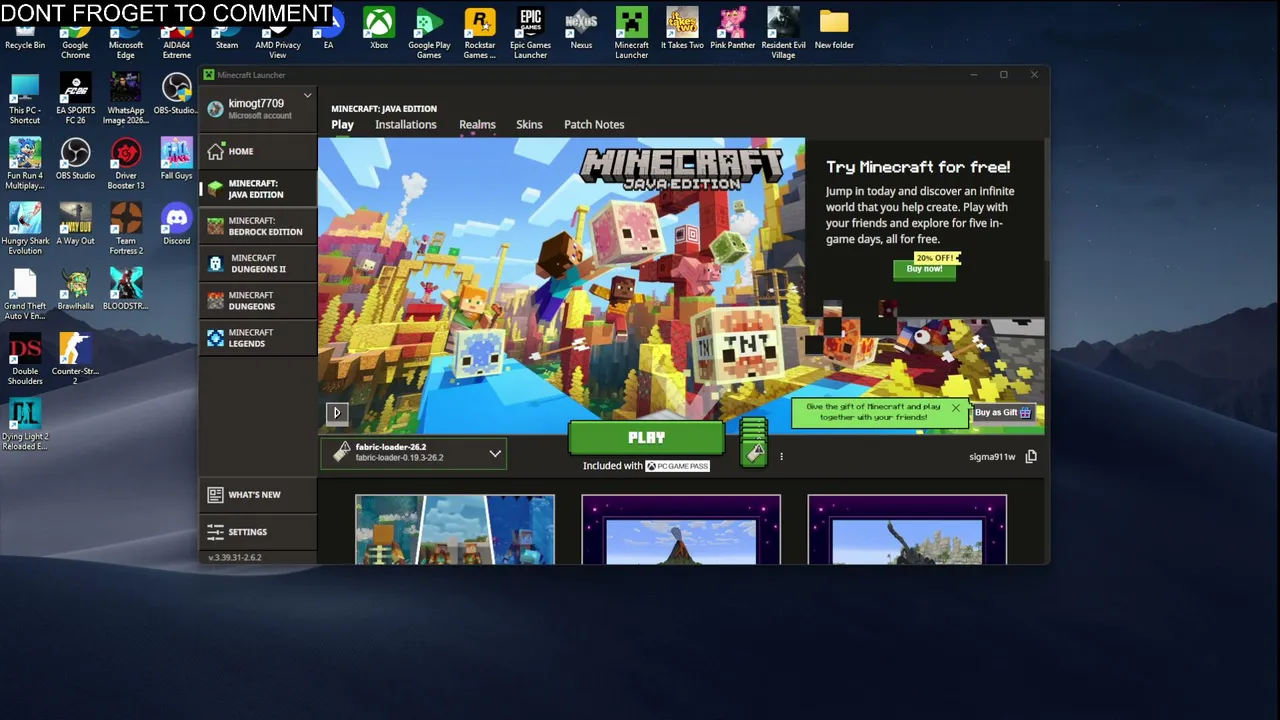
Task: Select the Hungry Shark Evolution desktop shortcut
Action: 25,229
